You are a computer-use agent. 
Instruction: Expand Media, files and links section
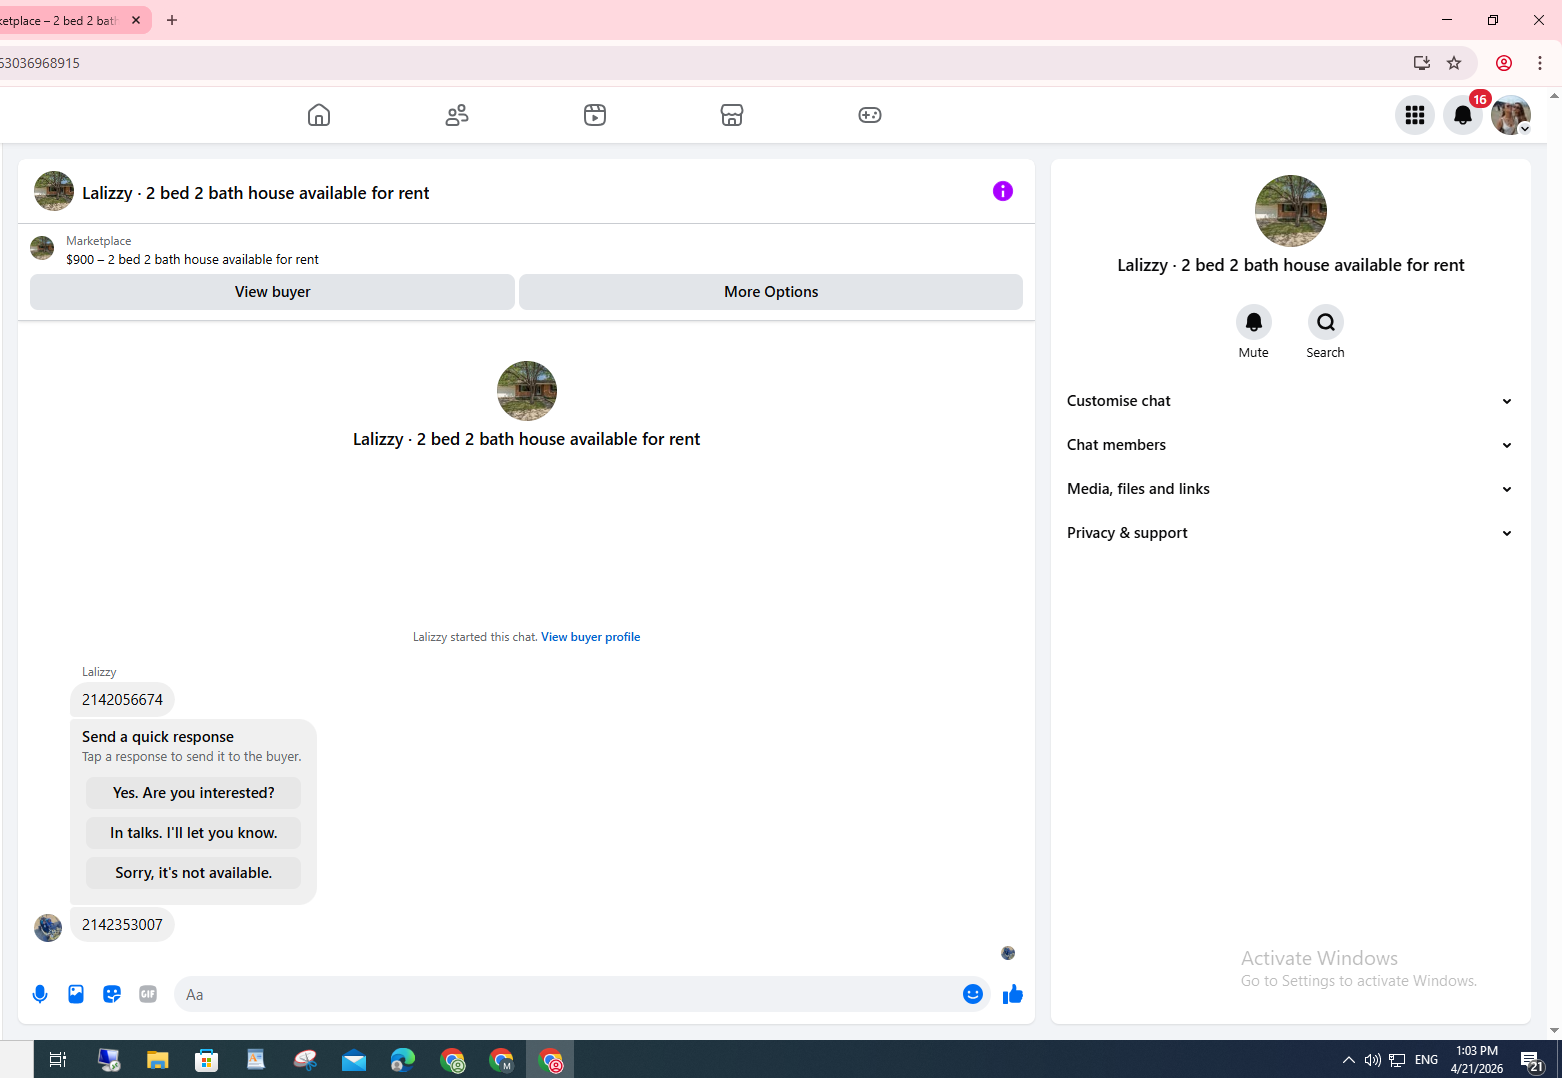(1290, 489)
